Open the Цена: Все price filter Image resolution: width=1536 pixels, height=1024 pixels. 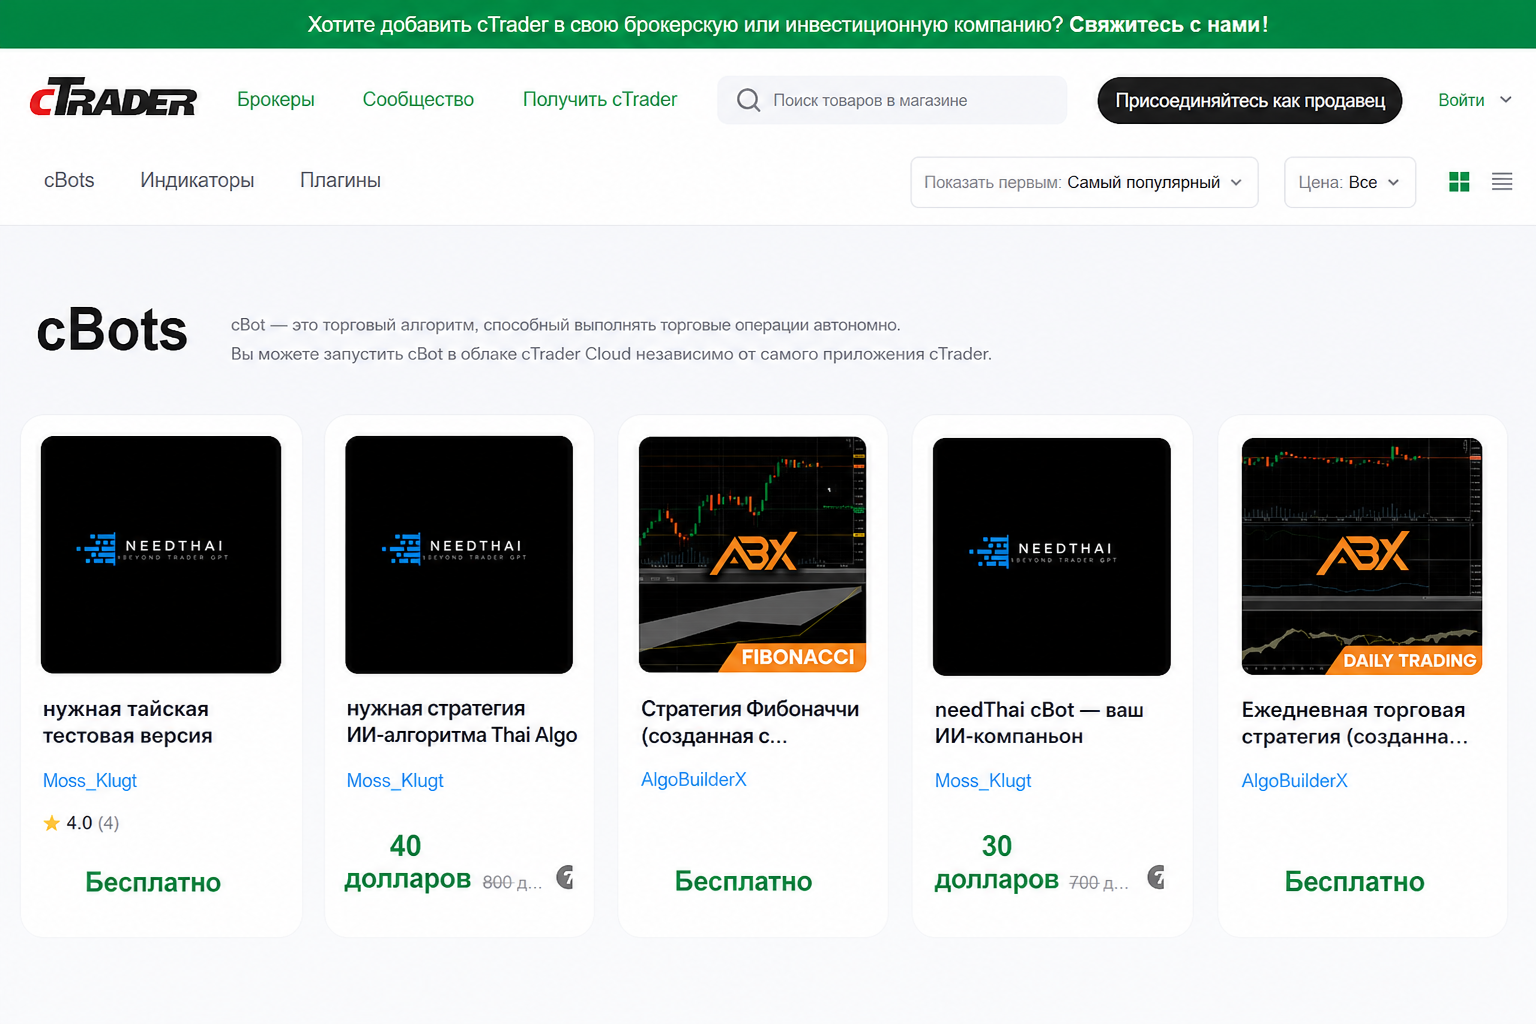pyautogui.click(x=1349, y=182)
